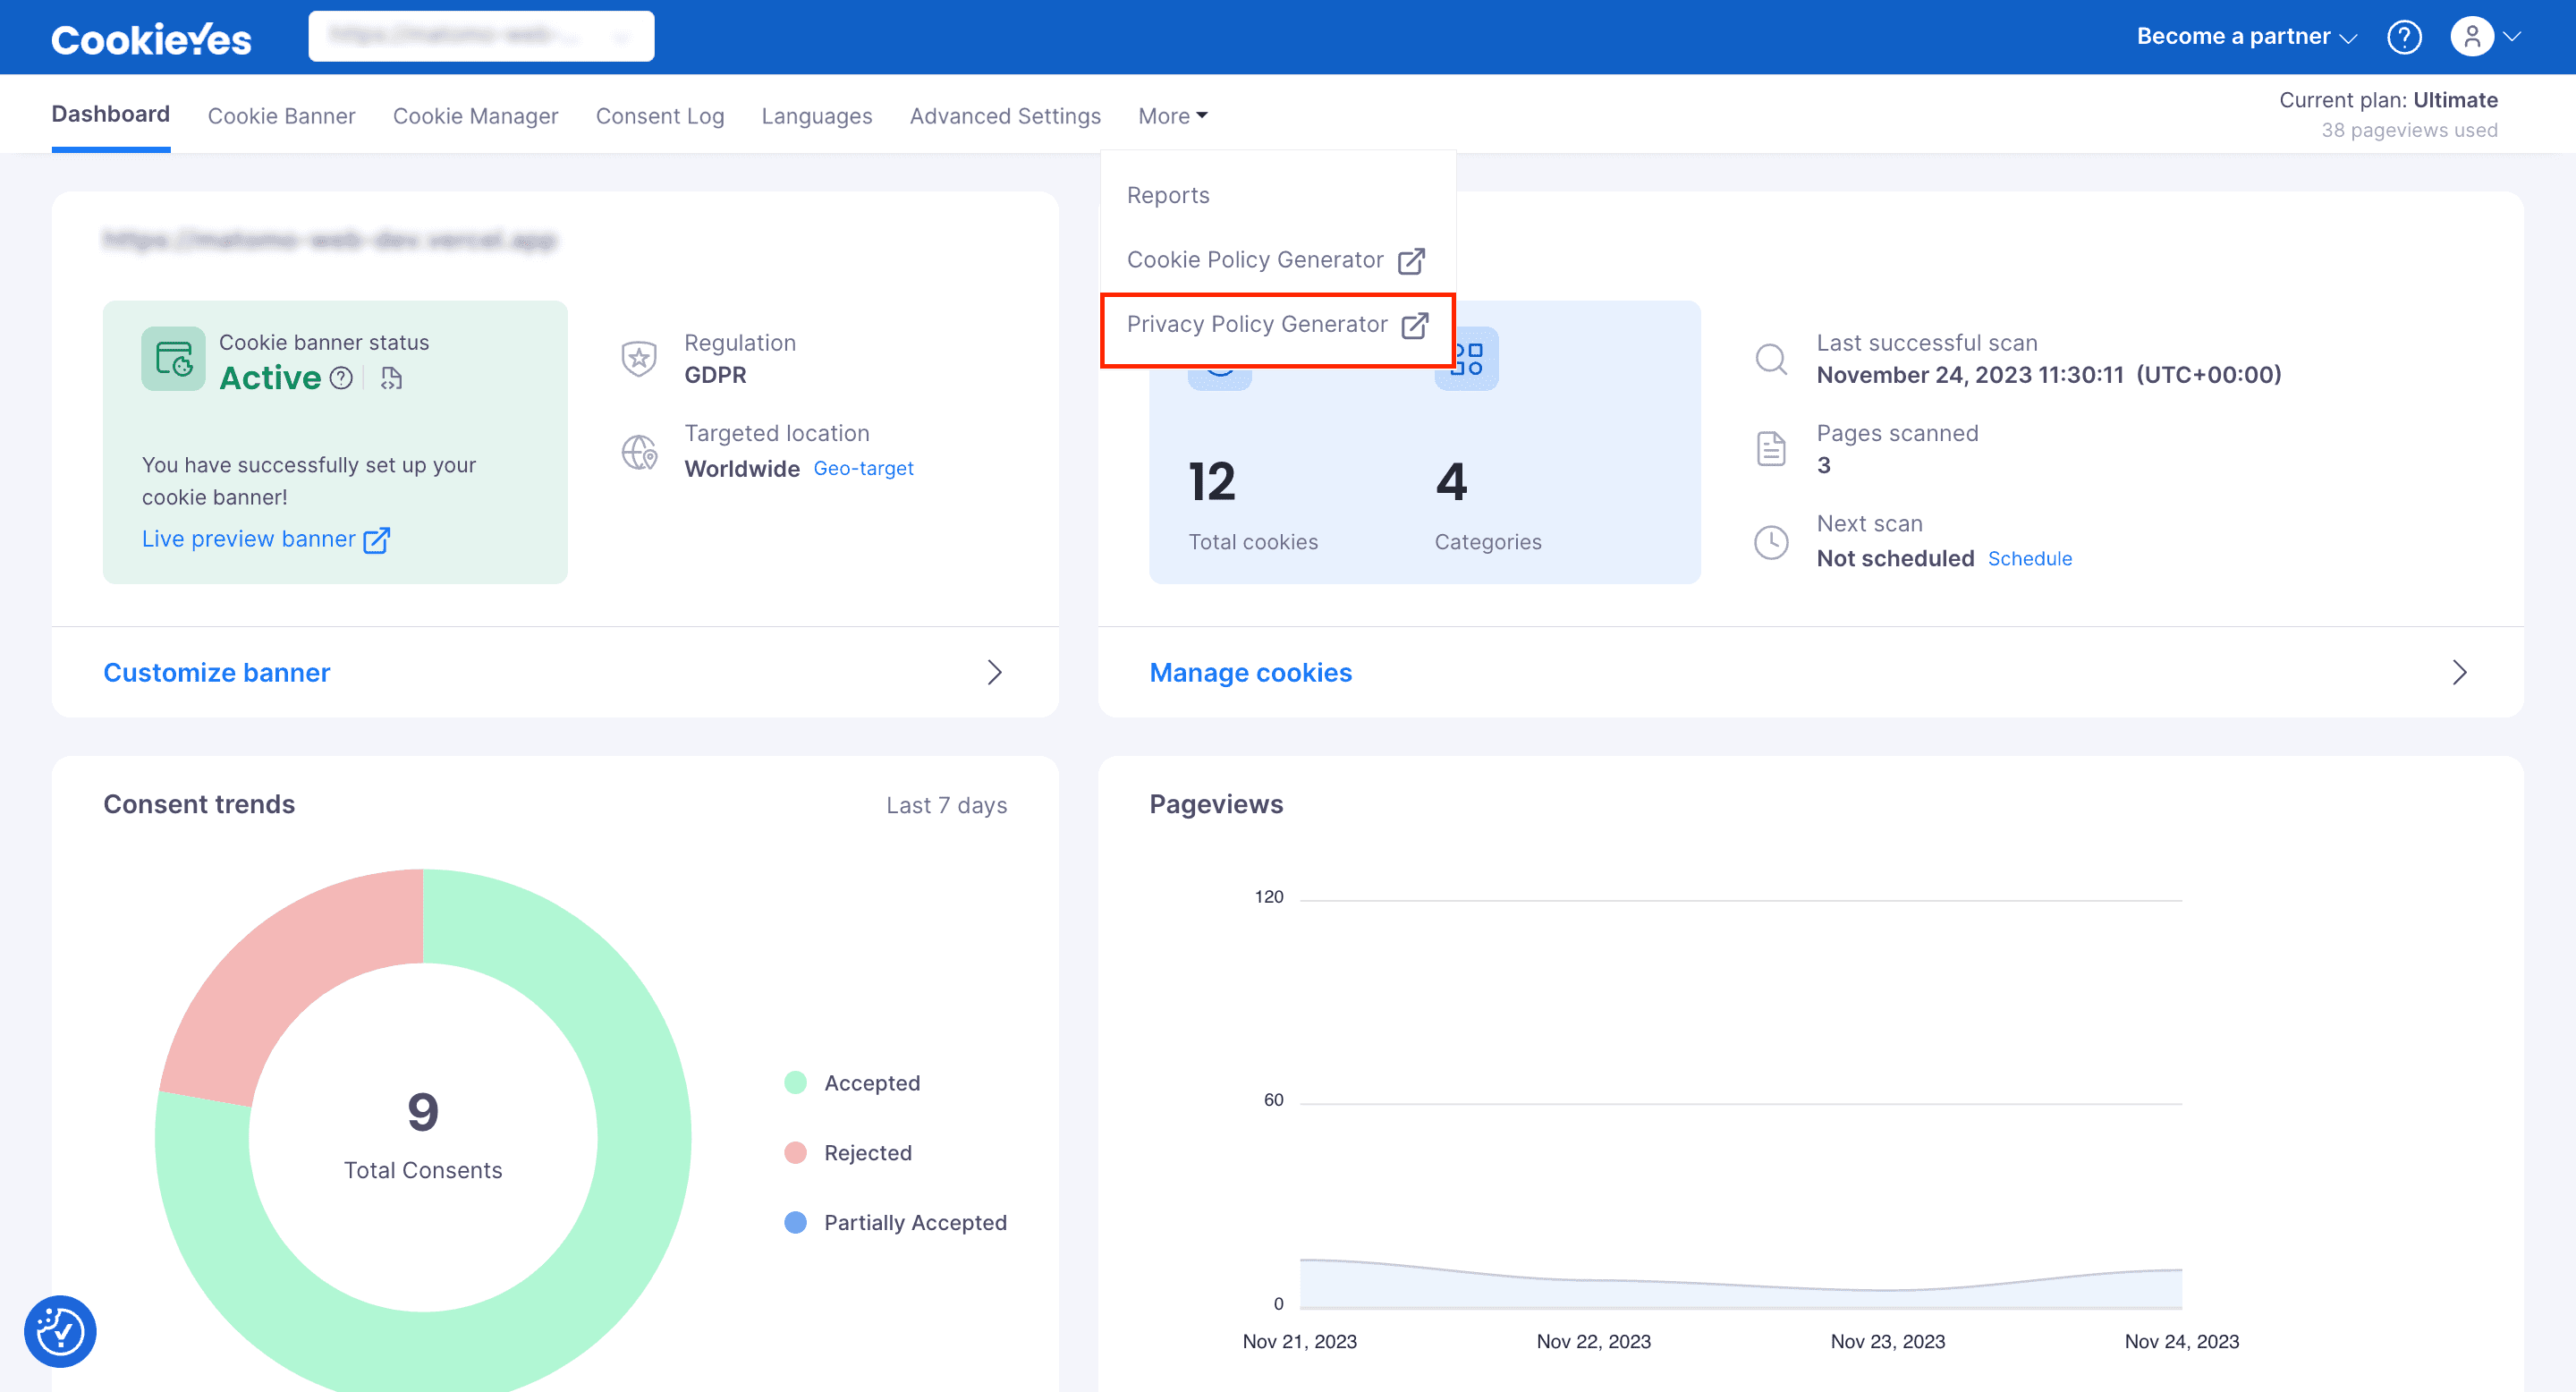Screen dimensions: 2576x1392
Task: Switch to the Cookie Manager tab
Action: [x=475, y=116]
